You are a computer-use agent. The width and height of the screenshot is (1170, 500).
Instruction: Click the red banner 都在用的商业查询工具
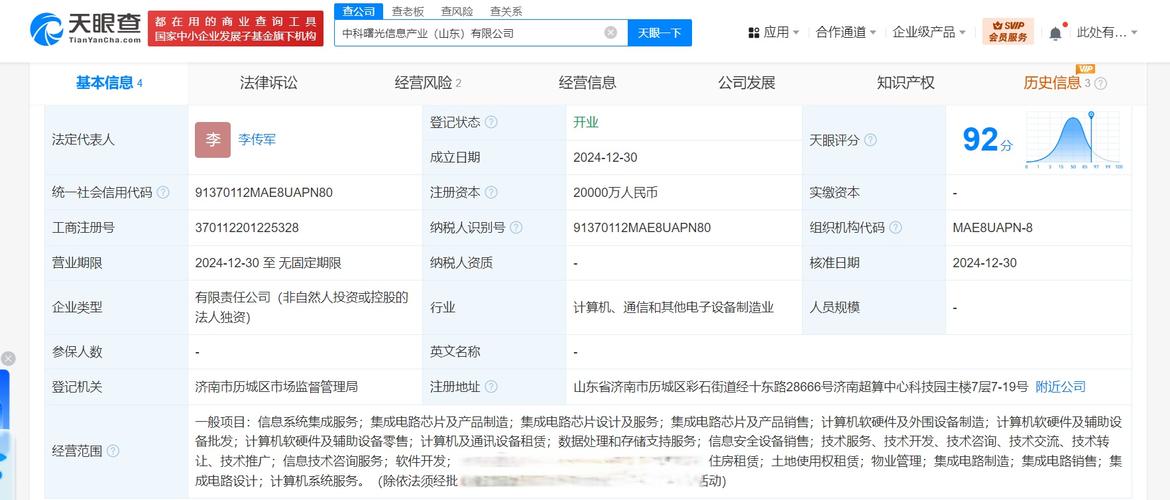[236, 28]
